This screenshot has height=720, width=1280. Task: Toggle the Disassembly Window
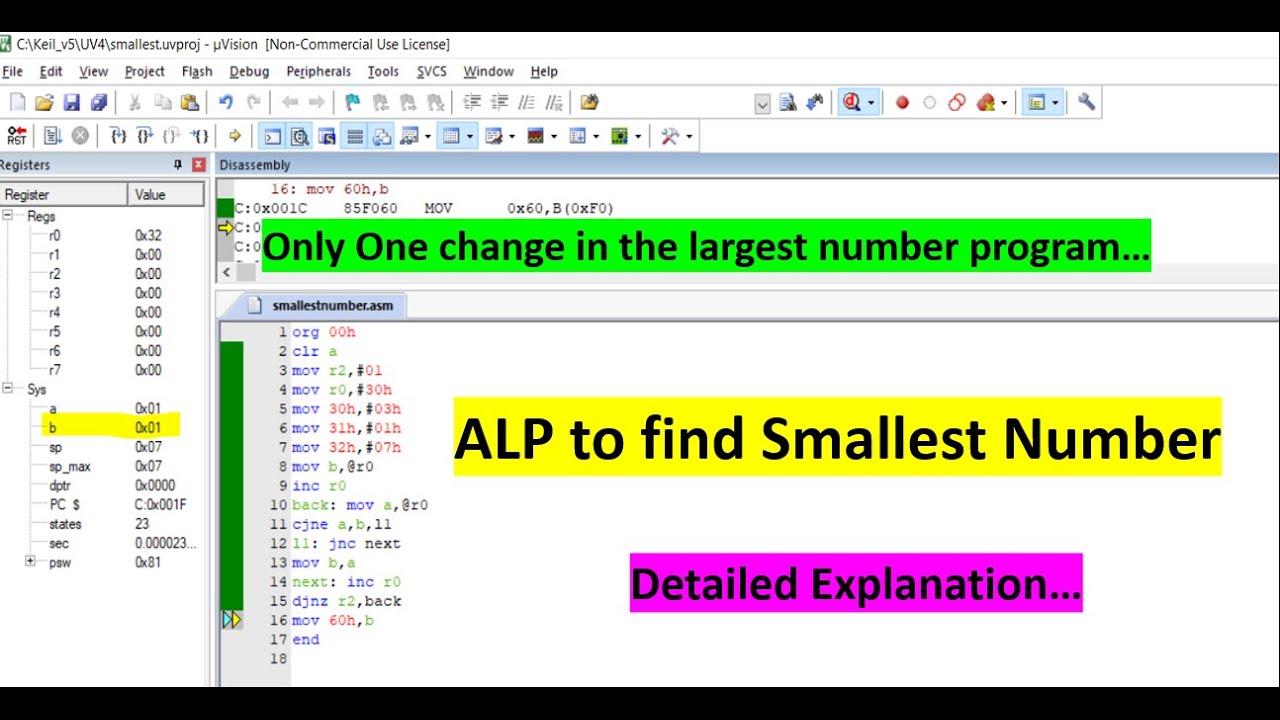click(x=299, y=136)
